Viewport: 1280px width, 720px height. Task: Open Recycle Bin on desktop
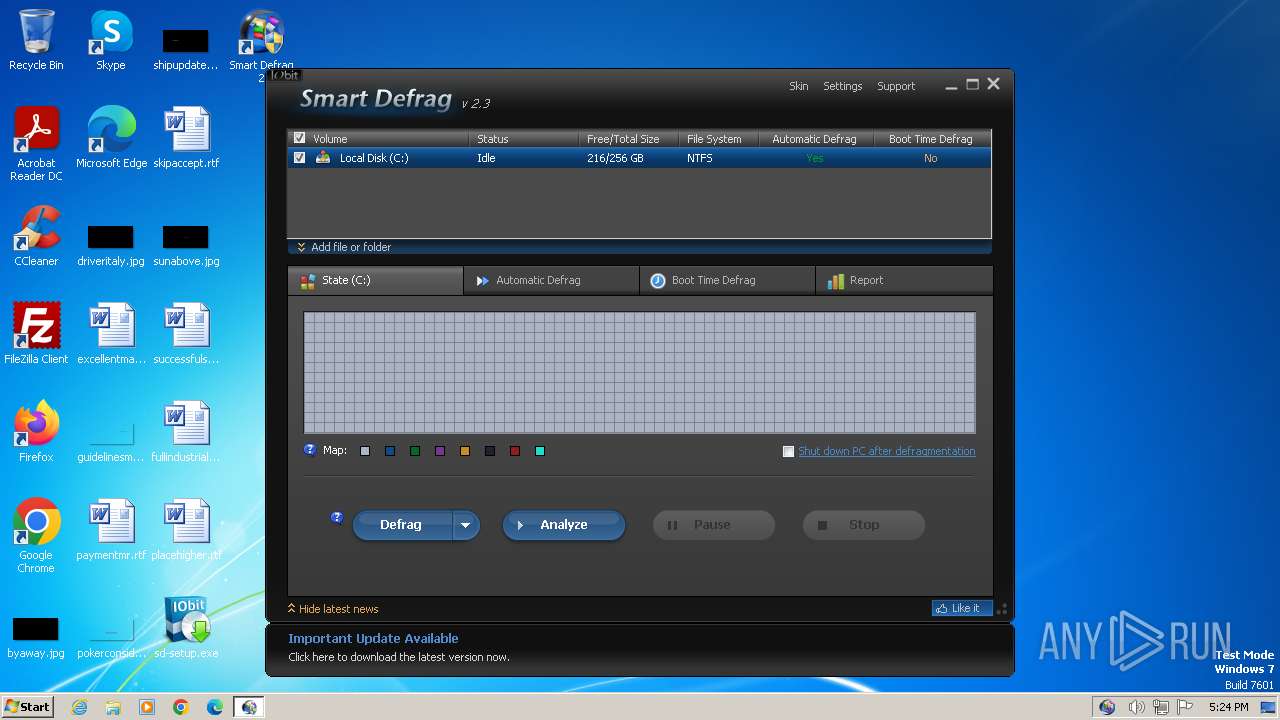(36, 40)
